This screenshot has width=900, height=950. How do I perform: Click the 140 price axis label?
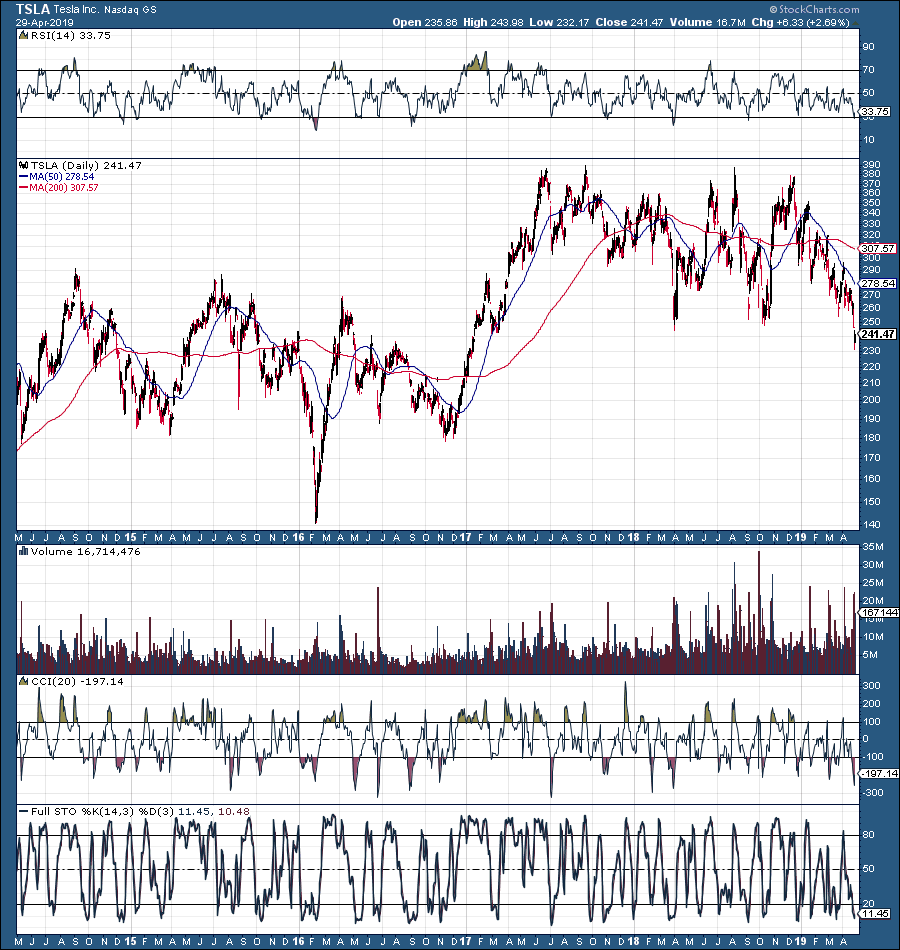[x=871, y=525]
